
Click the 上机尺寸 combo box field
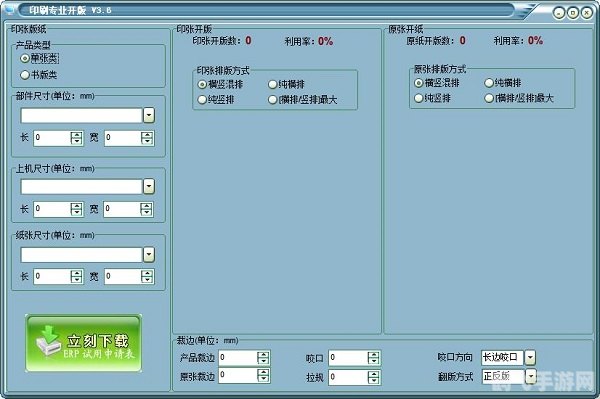coord(82,187)
